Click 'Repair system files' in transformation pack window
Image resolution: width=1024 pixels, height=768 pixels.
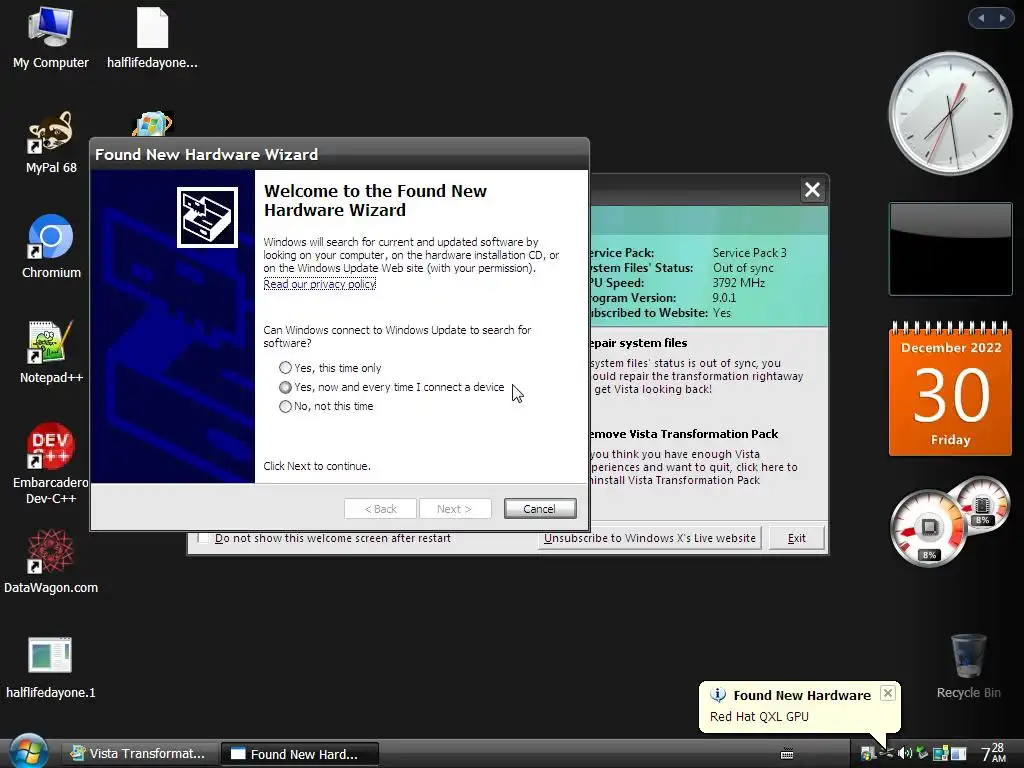pos(638,343)
